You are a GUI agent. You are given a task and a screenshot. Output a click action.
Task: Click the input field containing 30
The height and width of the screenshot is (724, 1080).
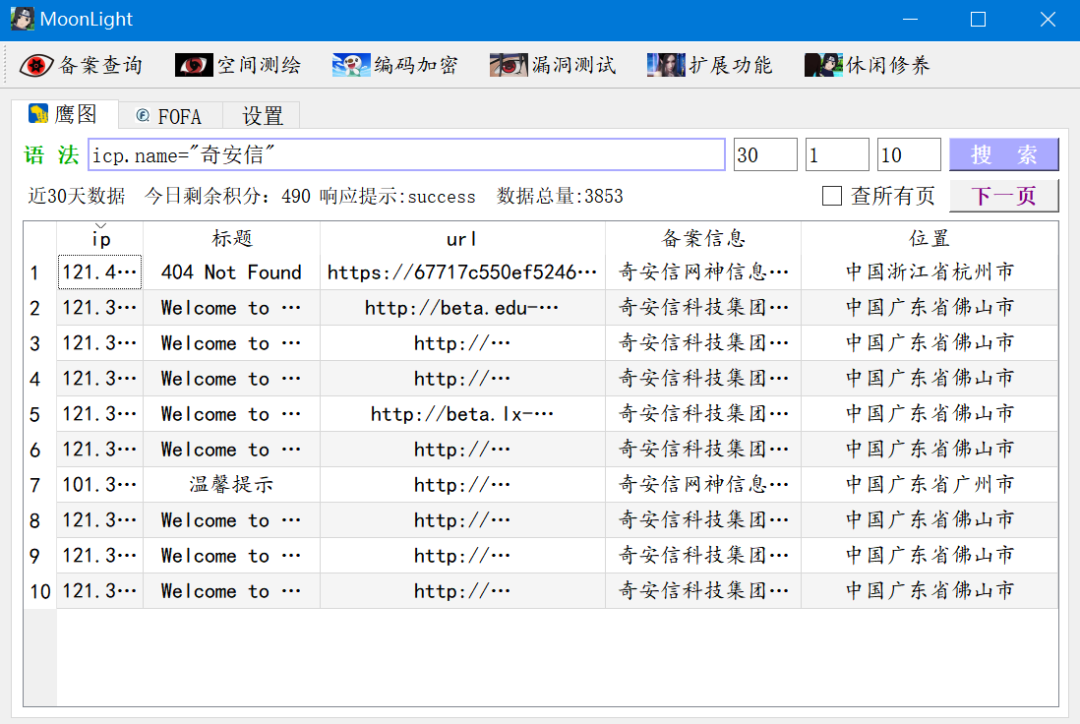click(x=765, y=154)
